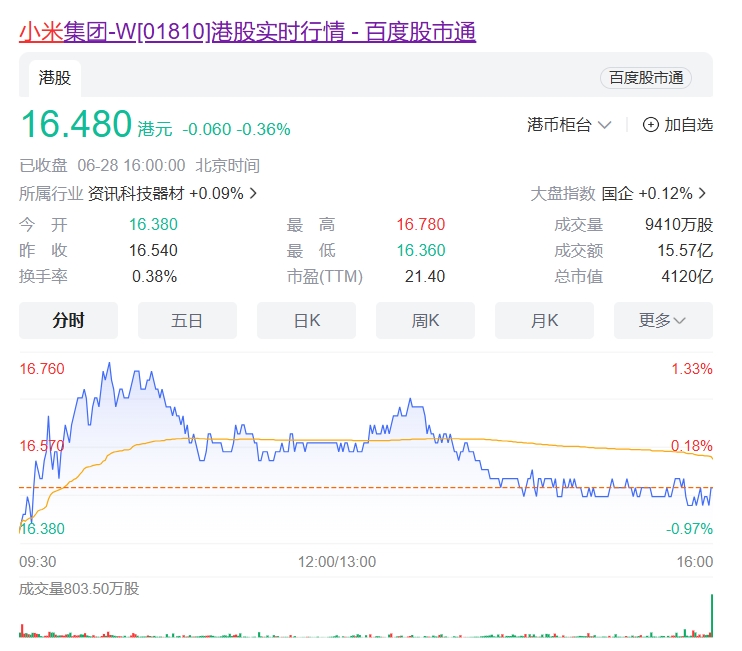Click the 16.570 mid axis label
This screenshot has height=651, width=742.
42,446
